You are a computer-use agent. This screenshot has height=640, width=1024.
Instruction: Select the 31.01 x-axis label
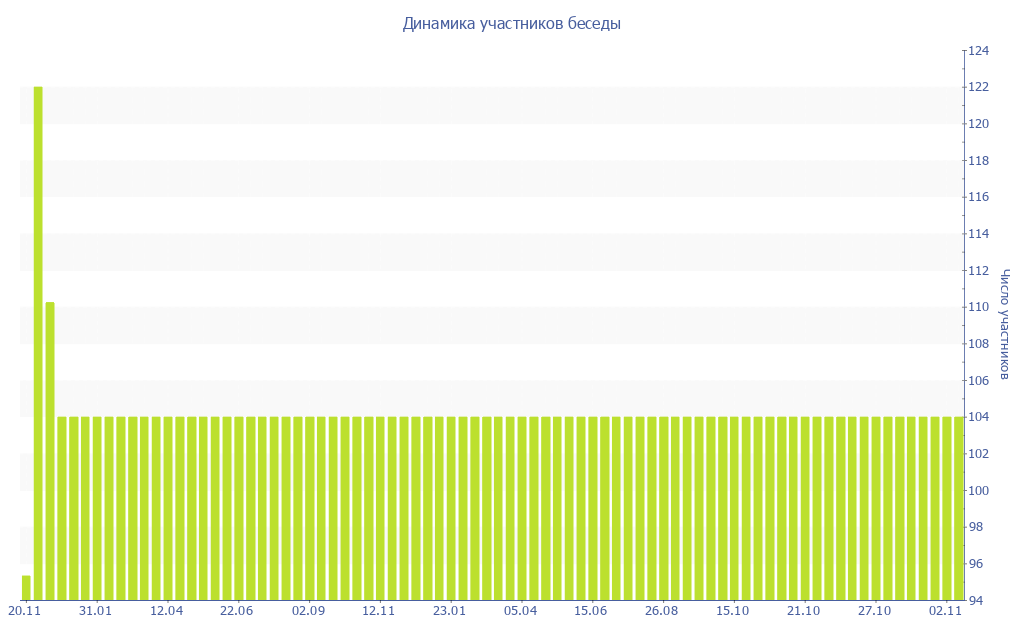click(x=95, y=610)
